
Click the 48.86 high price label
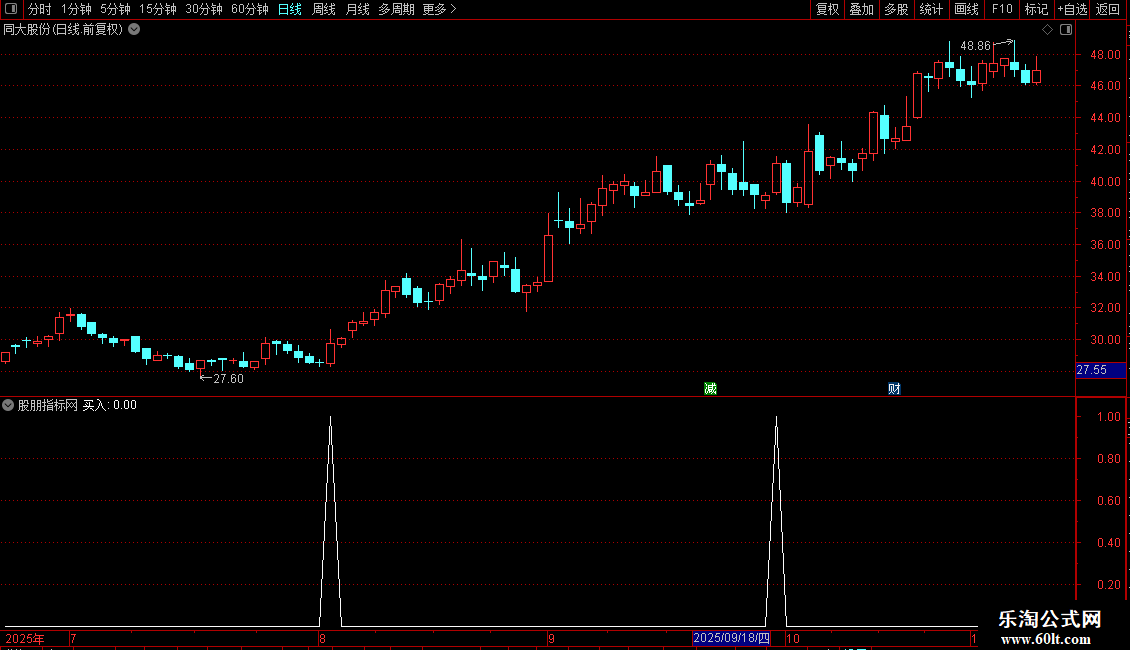click(975, 45)
